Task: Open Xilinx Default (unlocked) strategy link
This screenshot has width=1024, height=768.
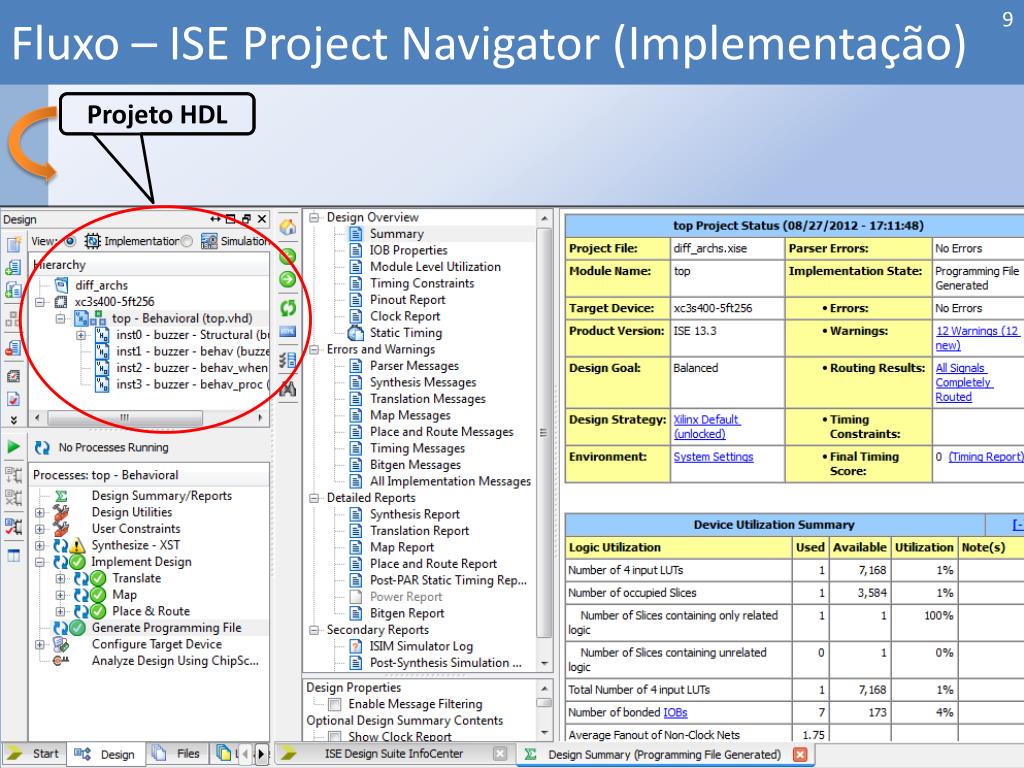Action: pyautogui.click(x=706, y=426)
